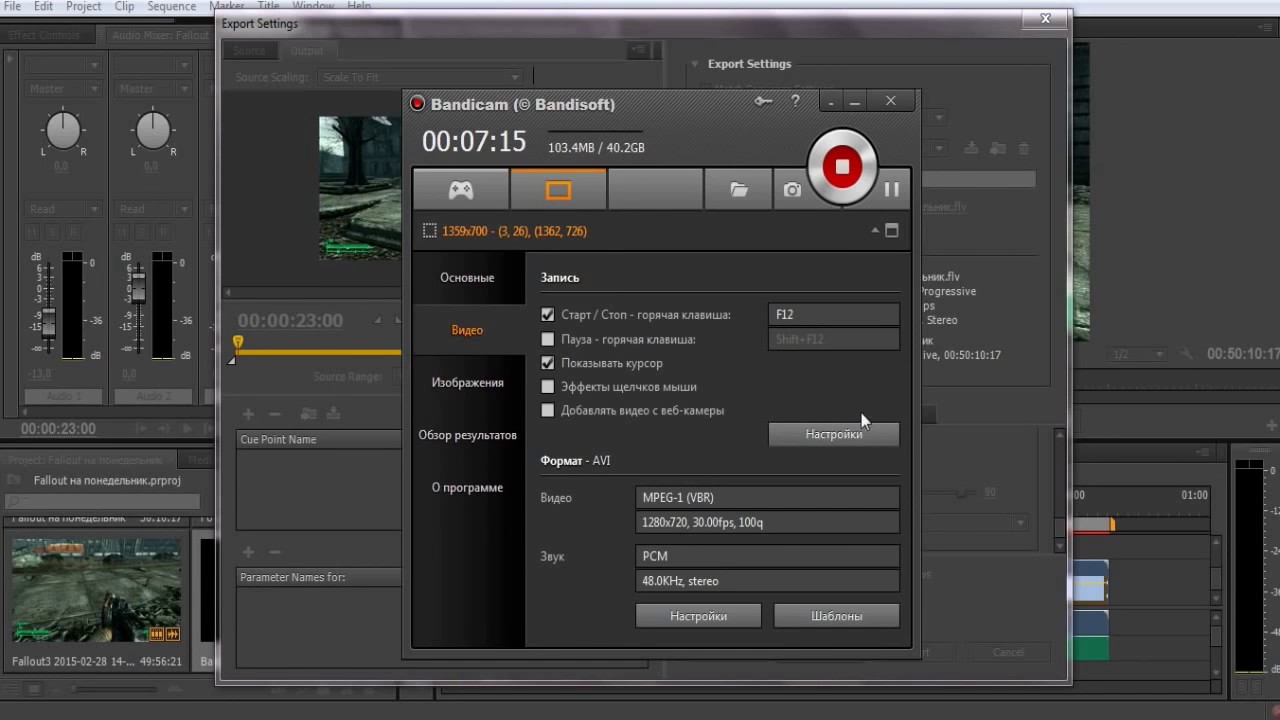Click the blank Bandicam toolbar tab
Screen dimensions: 1280x720
[655, 190]
